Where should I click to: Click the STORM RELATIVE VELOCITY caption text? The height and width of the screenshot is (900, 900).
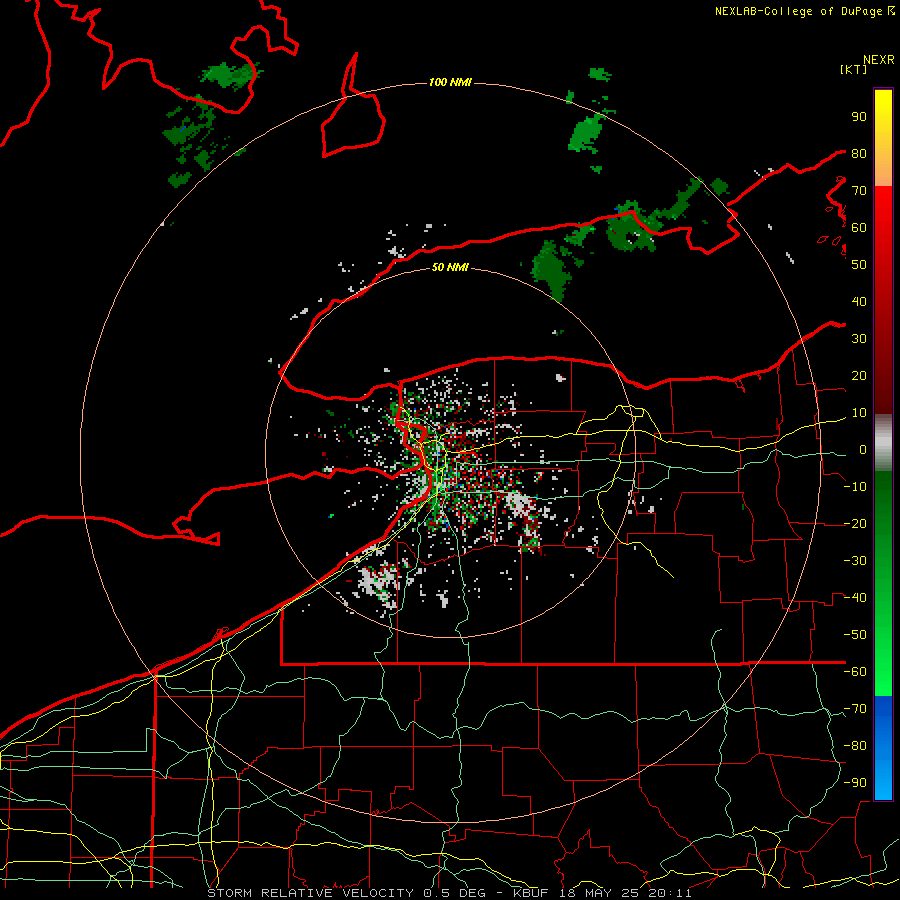coord(311,893)
